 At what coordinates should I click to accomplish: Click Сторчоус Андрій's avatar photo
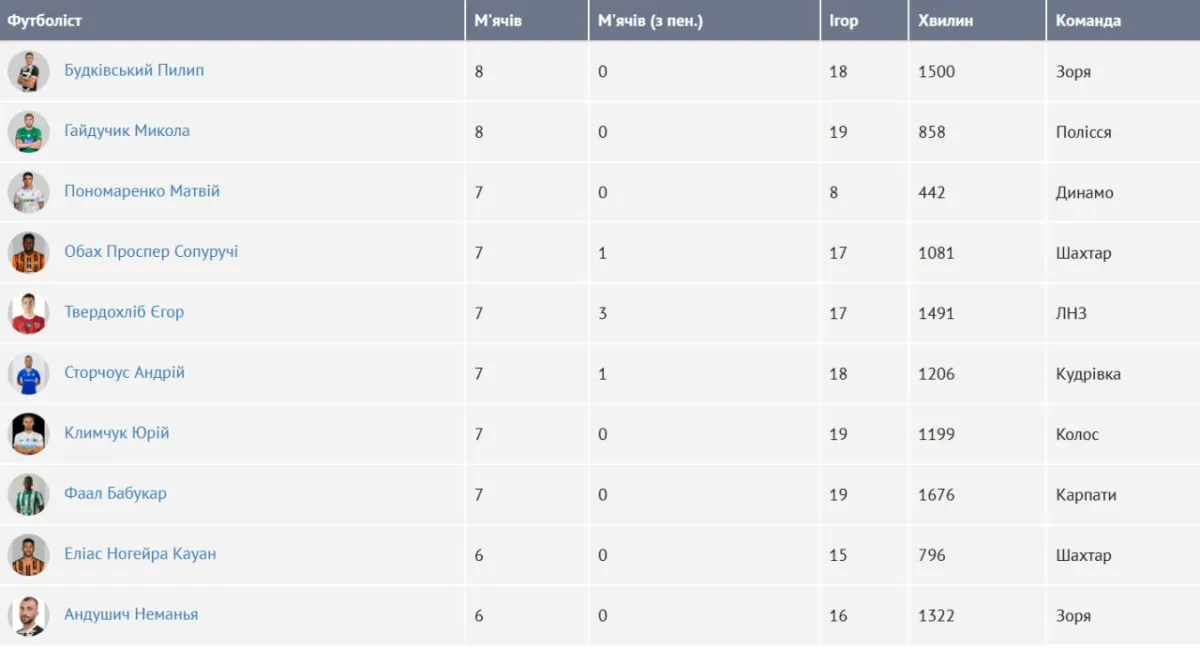click(28, 374)
